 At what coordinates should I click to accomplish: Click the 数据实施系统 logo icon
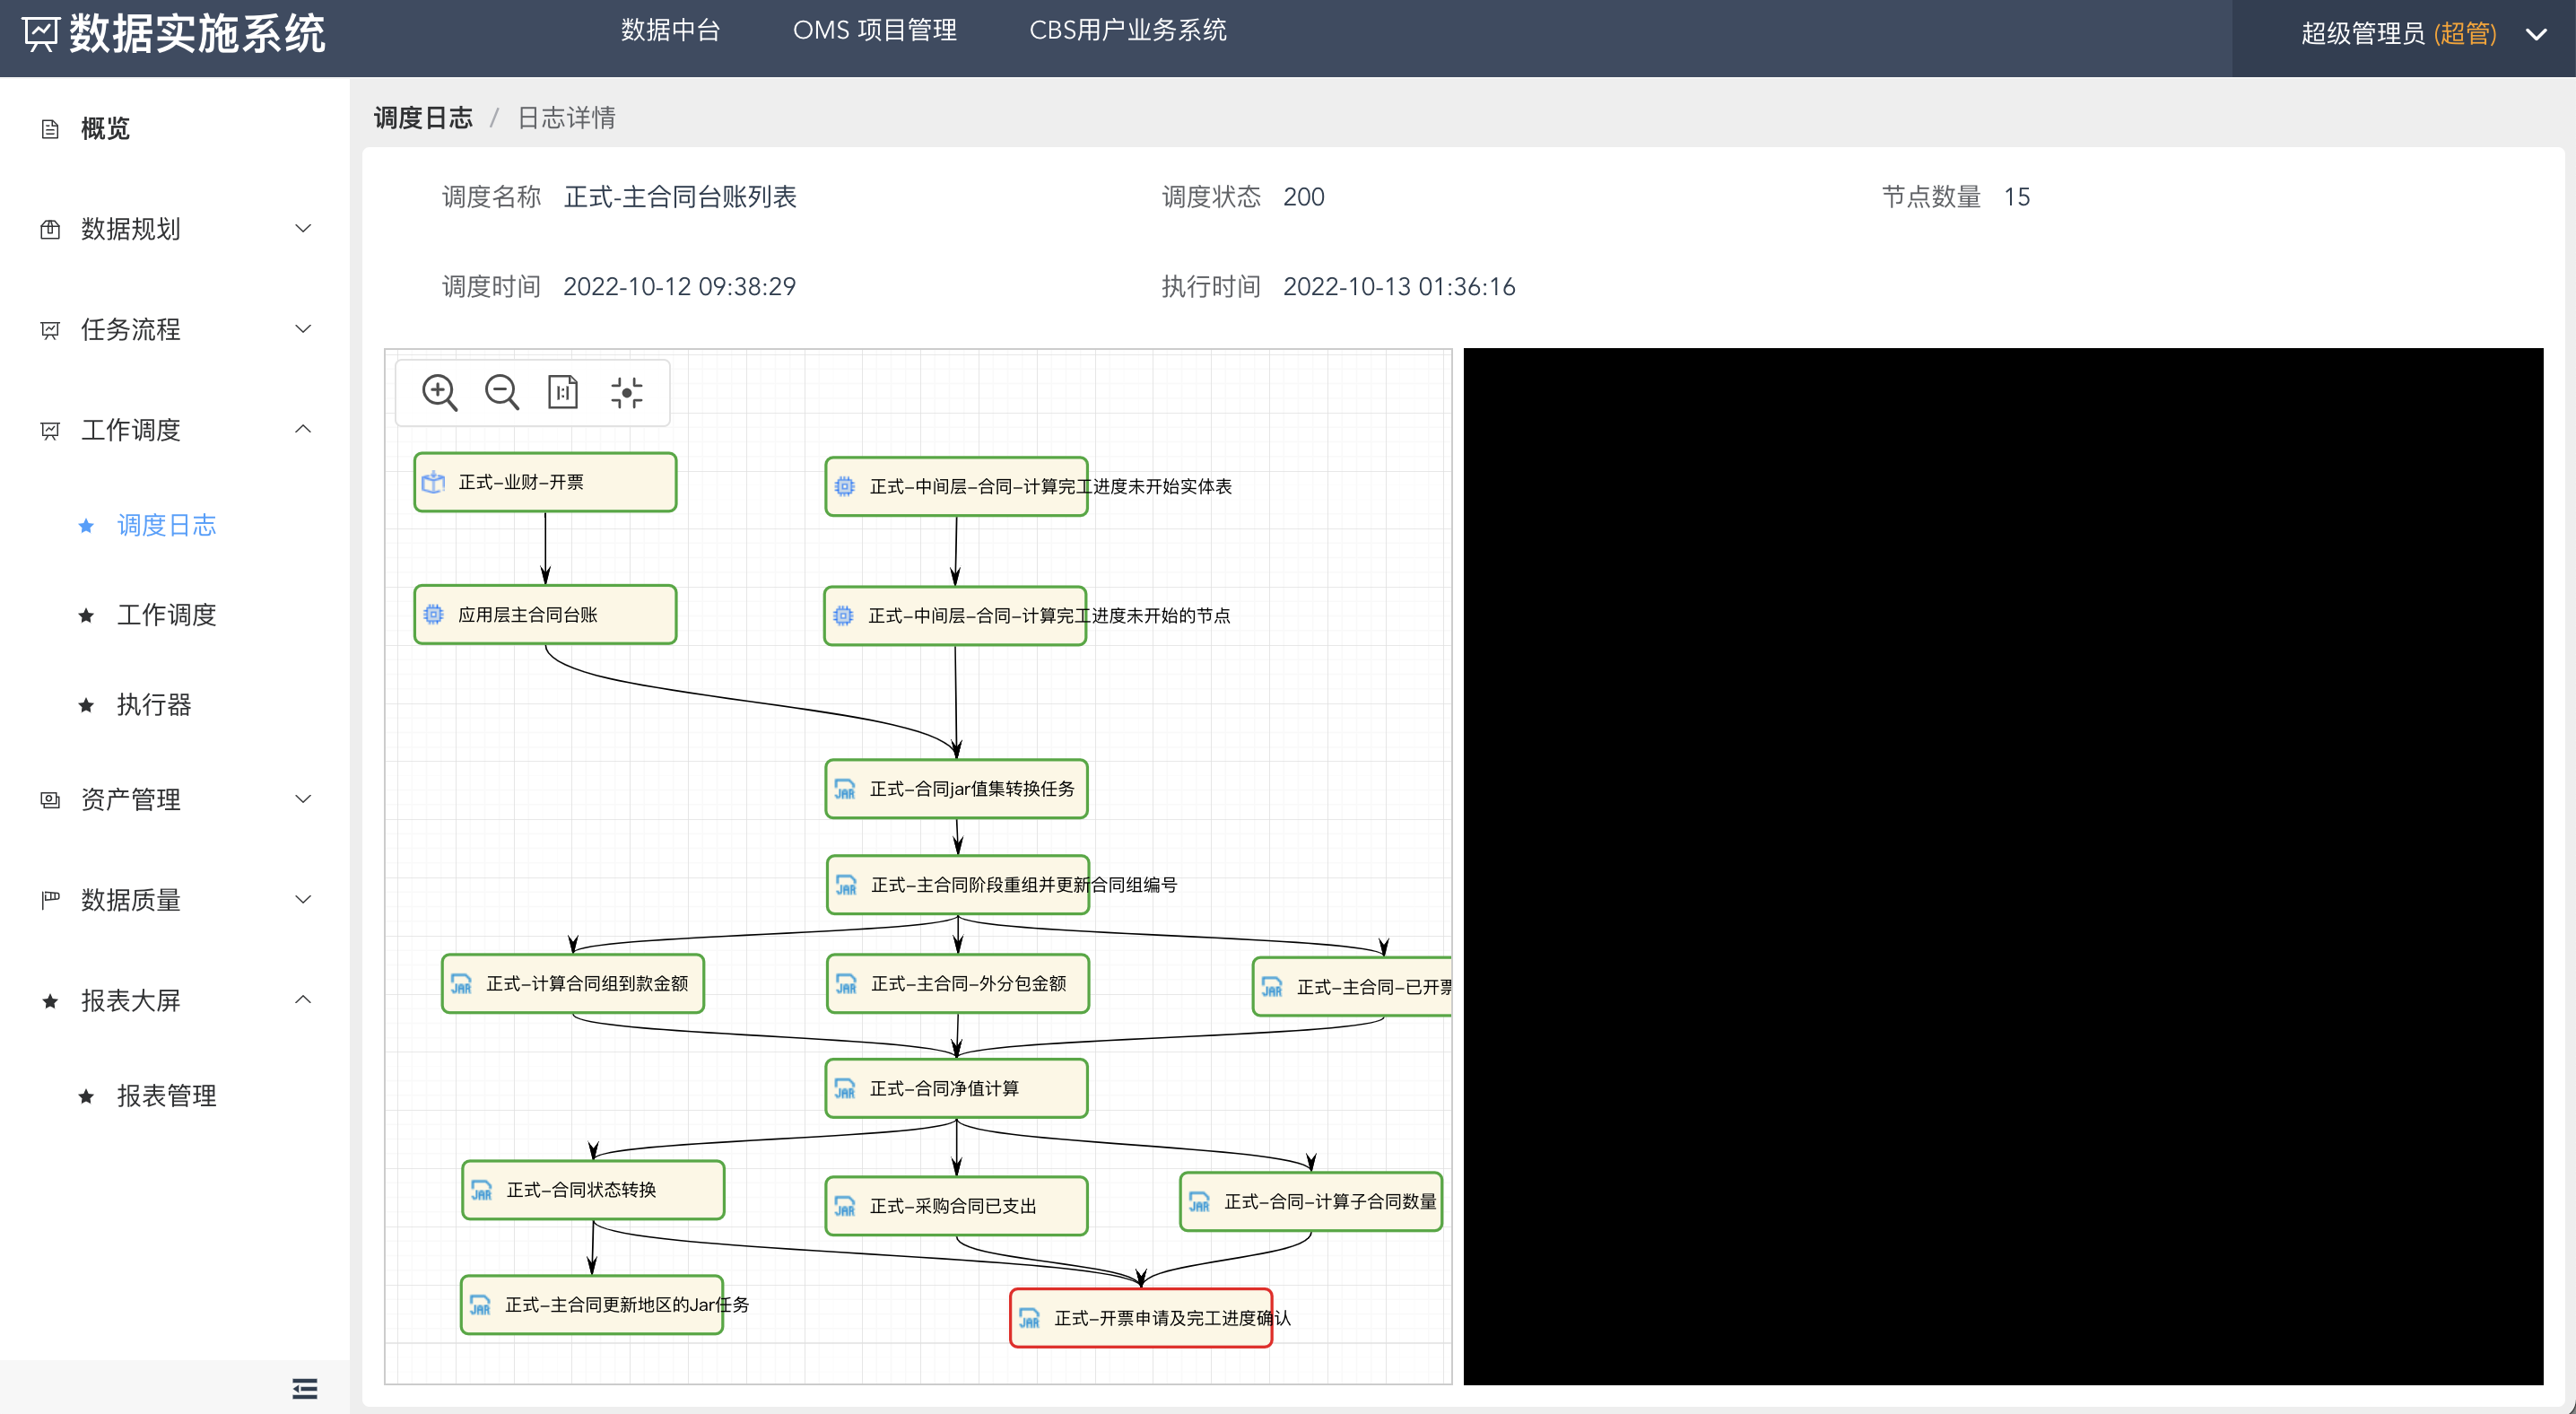coord(41,34)
